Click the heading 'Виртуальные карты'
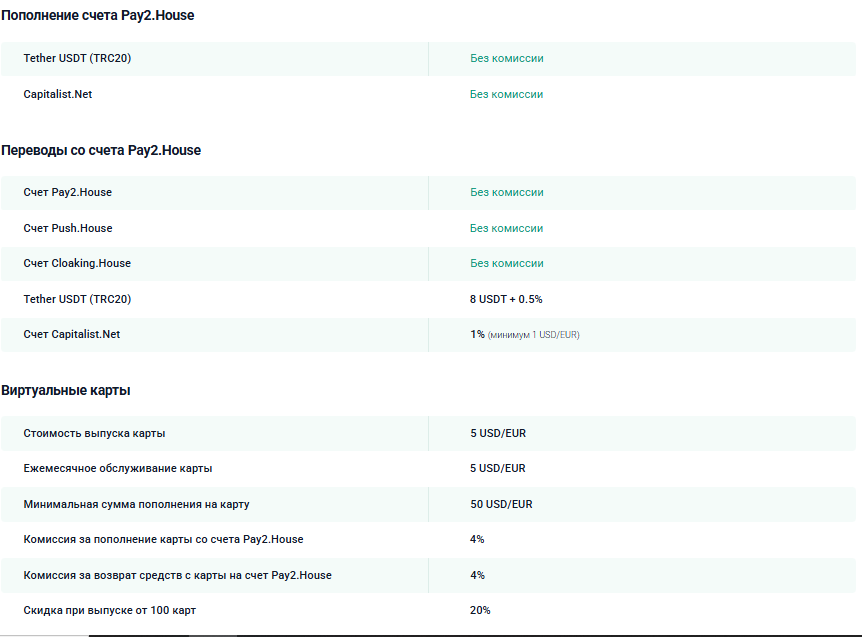The height and width of the screenshot is (637, 862). [x=65, y=390]
